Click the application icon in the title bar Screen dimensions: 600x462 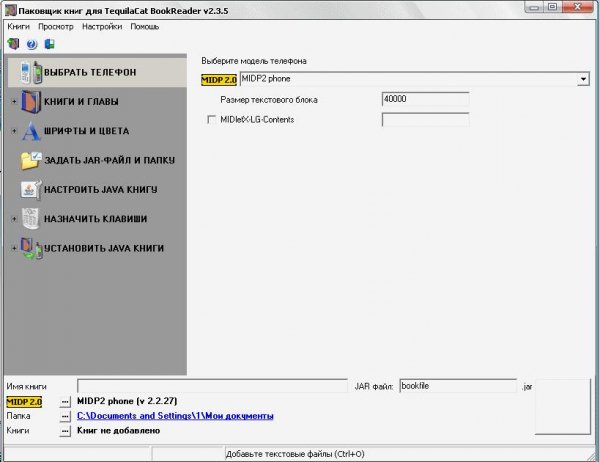[10, 10]
